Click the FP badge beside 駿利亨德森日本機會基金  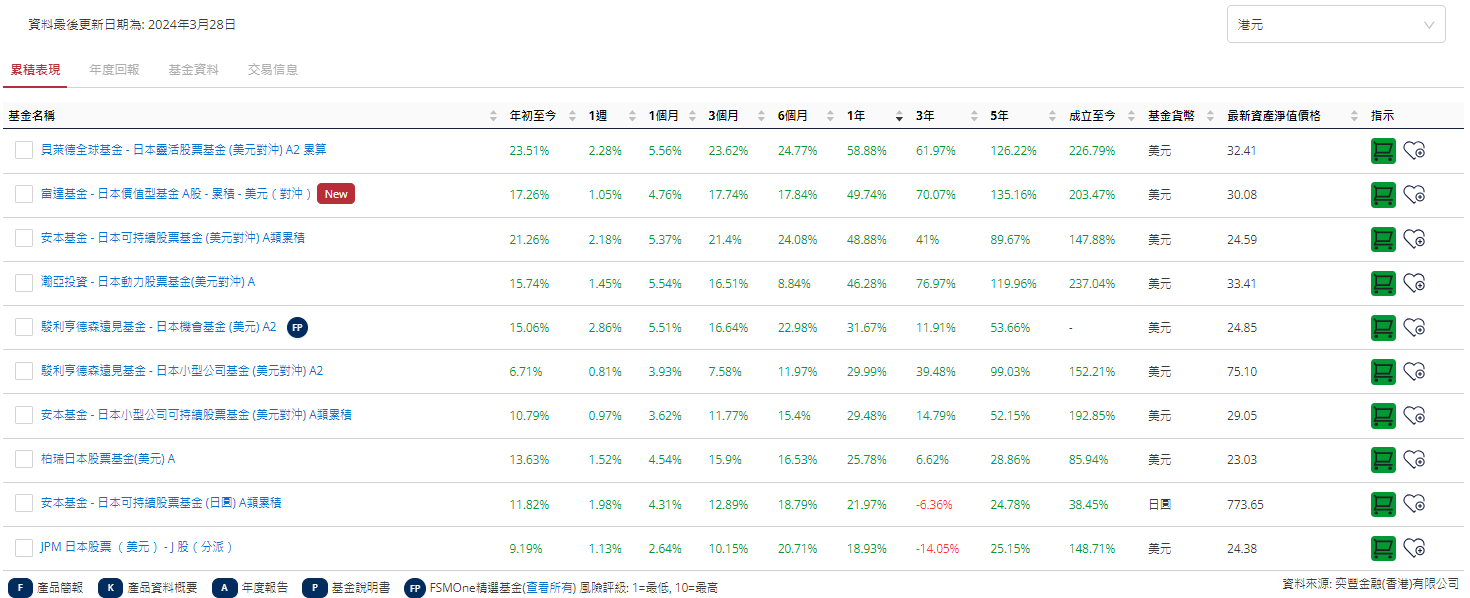click(x=297, y=327)
